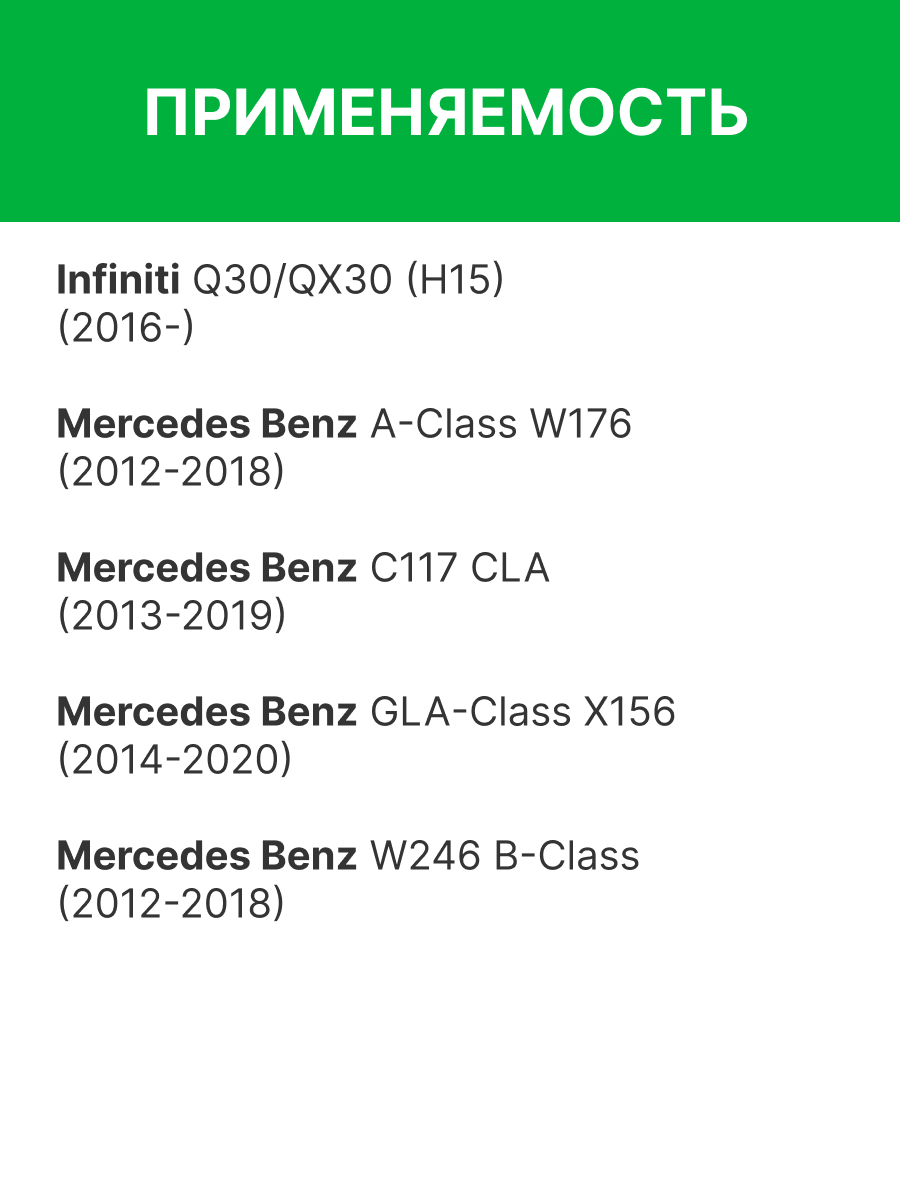900x1200 pixels.
Task: Click Mercedes Benz beside A-Class W176
Action: [x=206, y=425]
